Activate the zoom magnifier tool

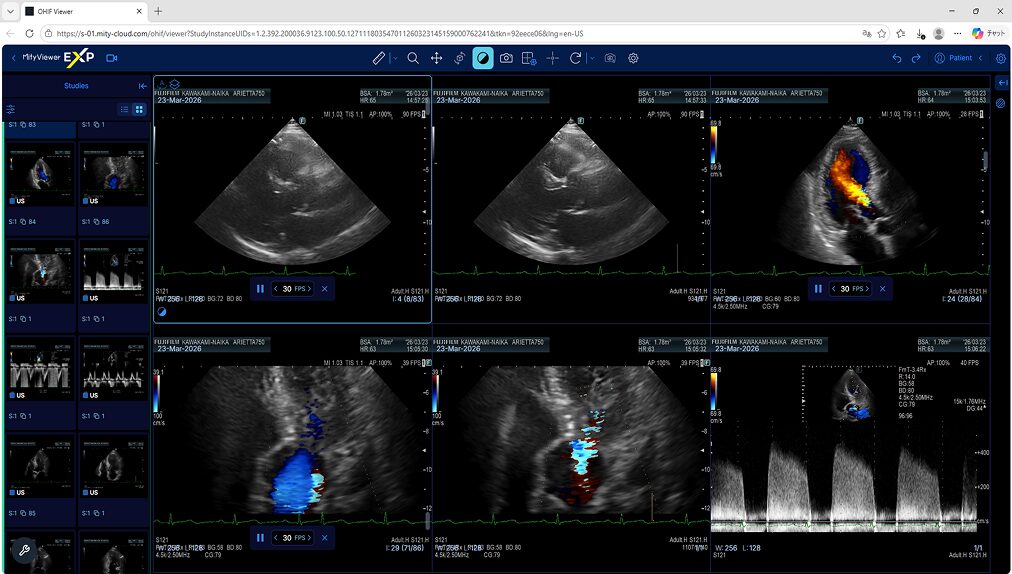click(x=413, y=58)
